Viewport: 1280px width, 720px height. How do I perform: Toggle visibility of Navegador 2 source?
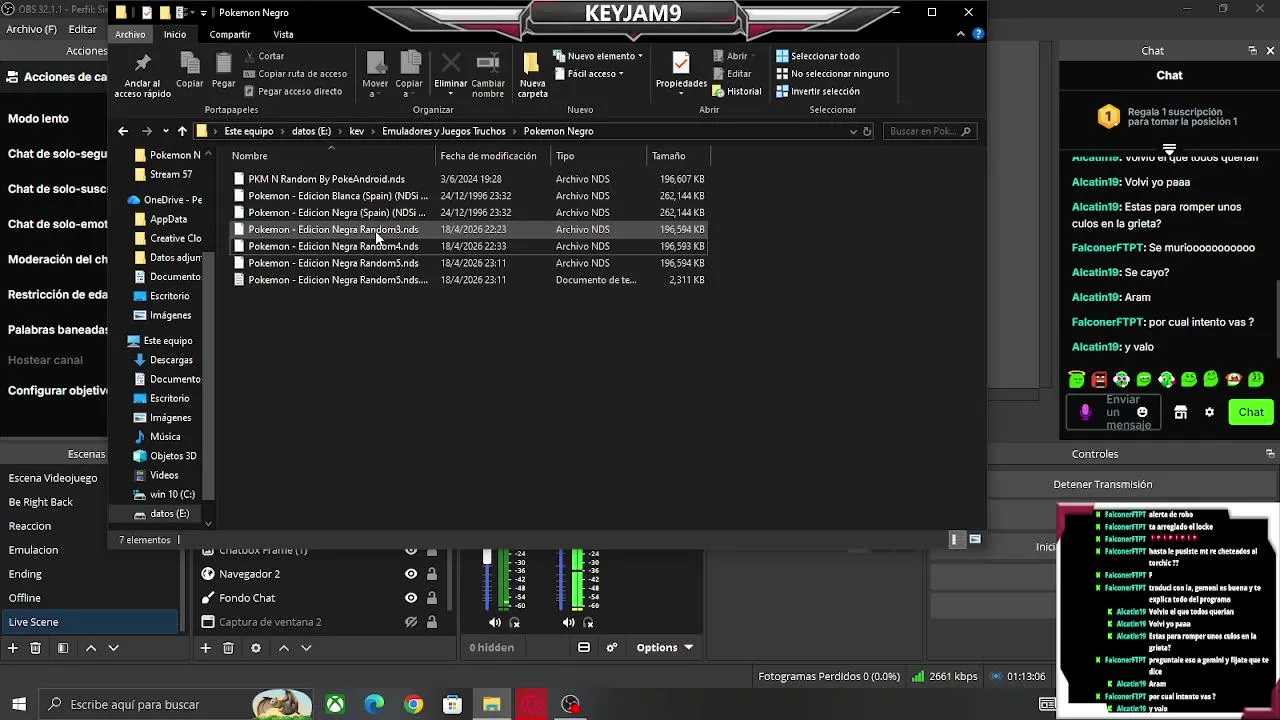411,574
